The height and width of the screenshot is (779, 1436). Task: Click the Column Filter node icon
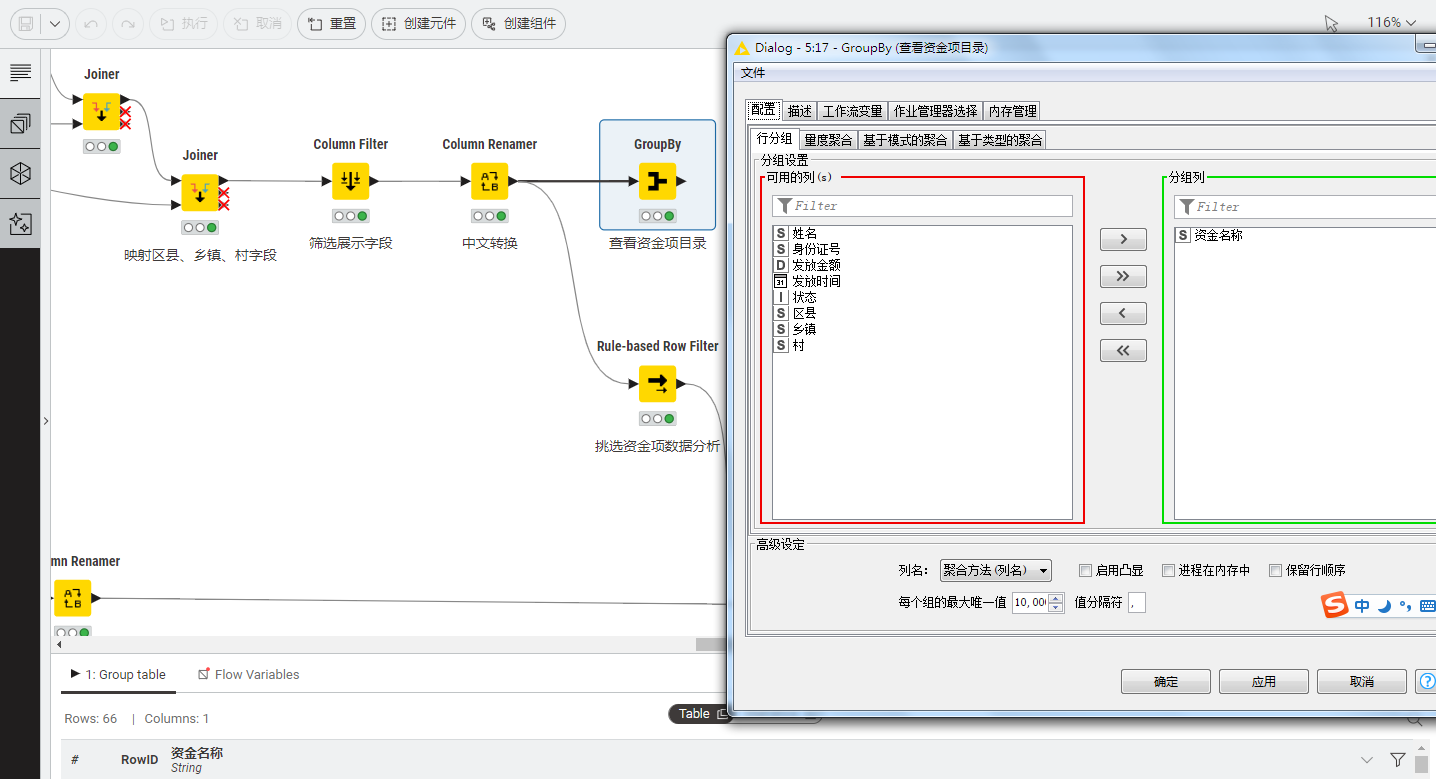[x=350, y=181]
